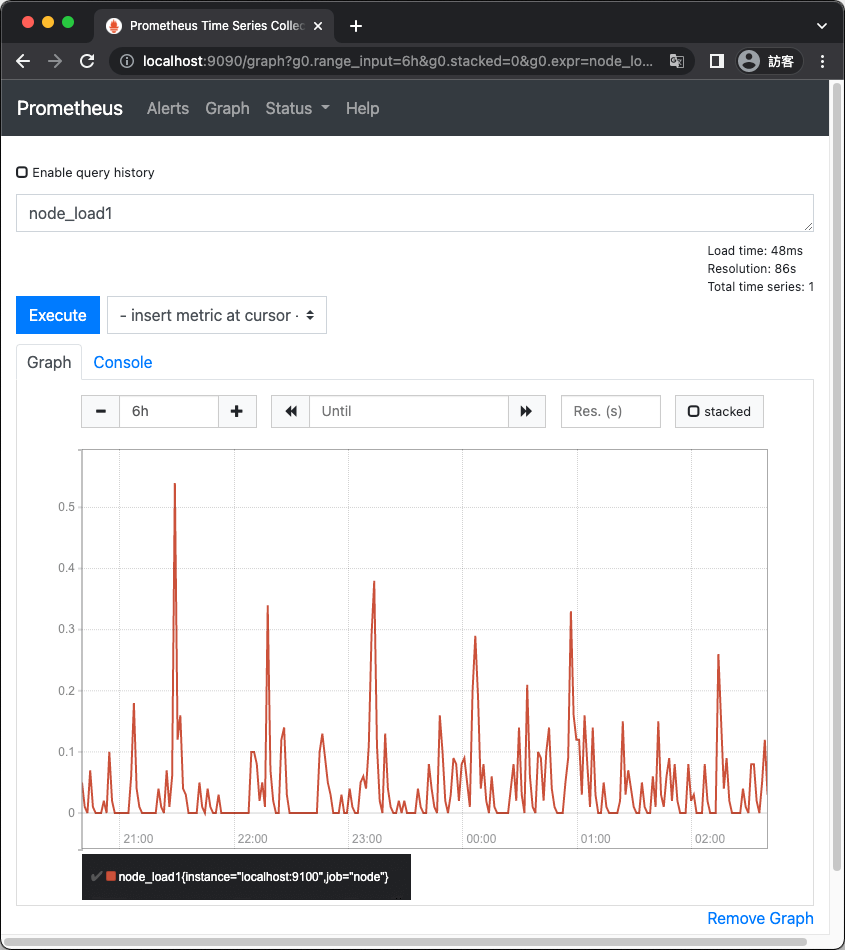Open the guest profile button
The height and width of the screenshot is (950, 845).
[x=769, y=61]
